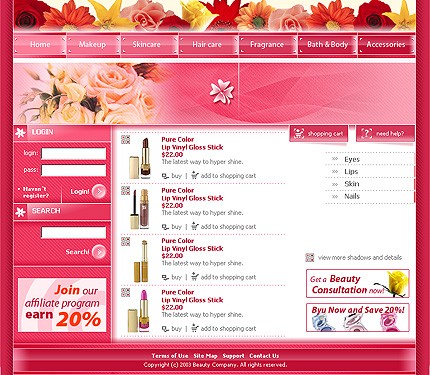Focus the pass password field

(x=73, y=170)
